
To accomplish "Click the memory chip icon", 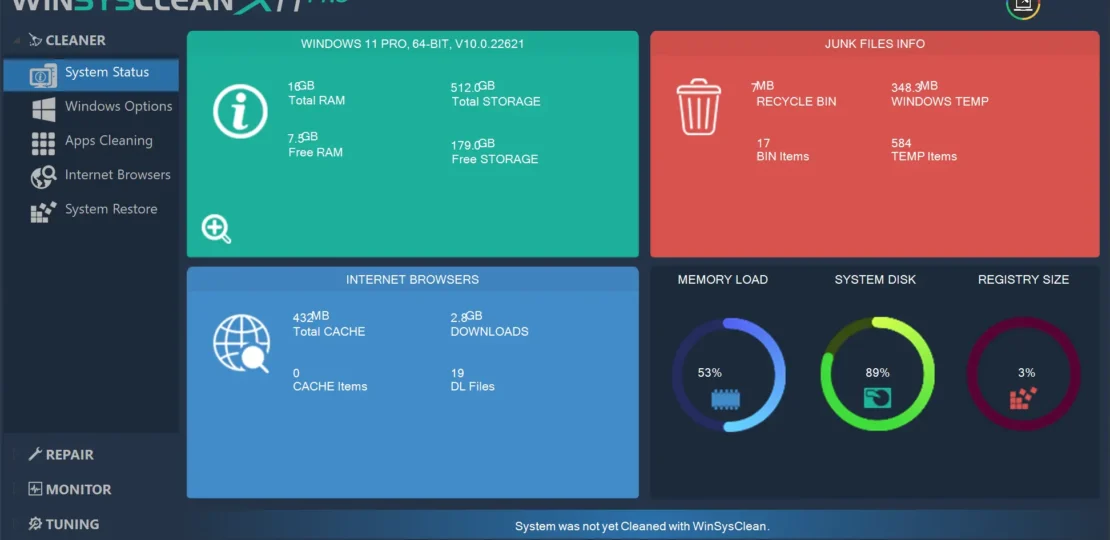I will click(x=726, y=401).
